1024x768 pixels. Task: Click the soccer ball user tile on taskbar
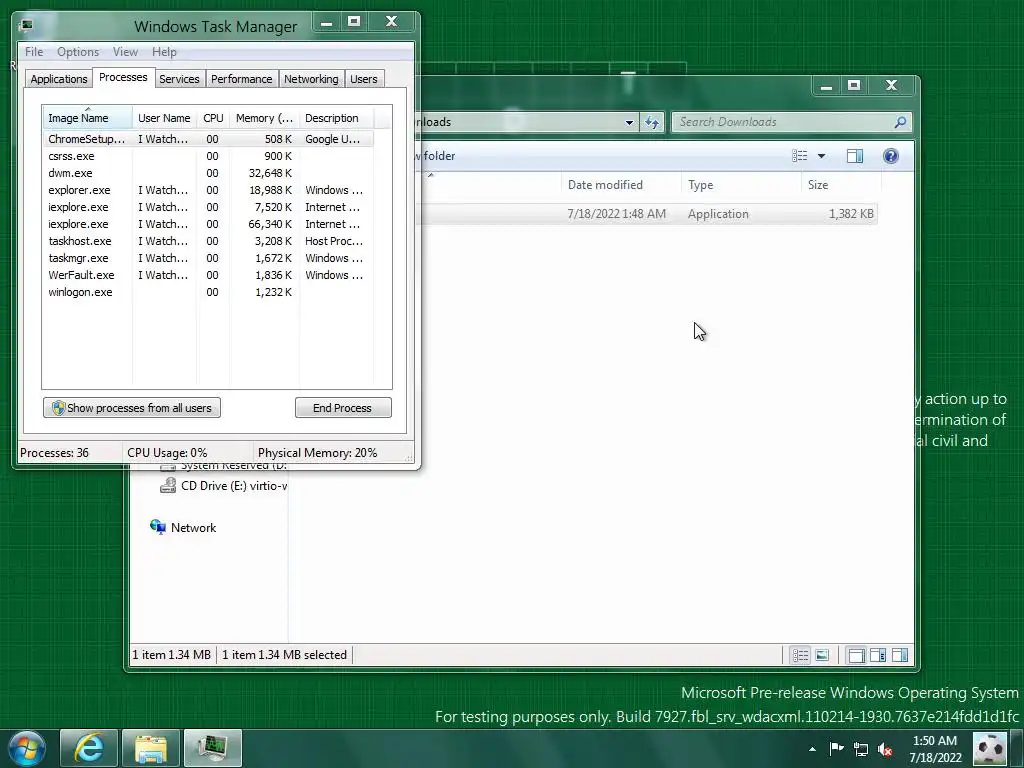pos(990,749)
